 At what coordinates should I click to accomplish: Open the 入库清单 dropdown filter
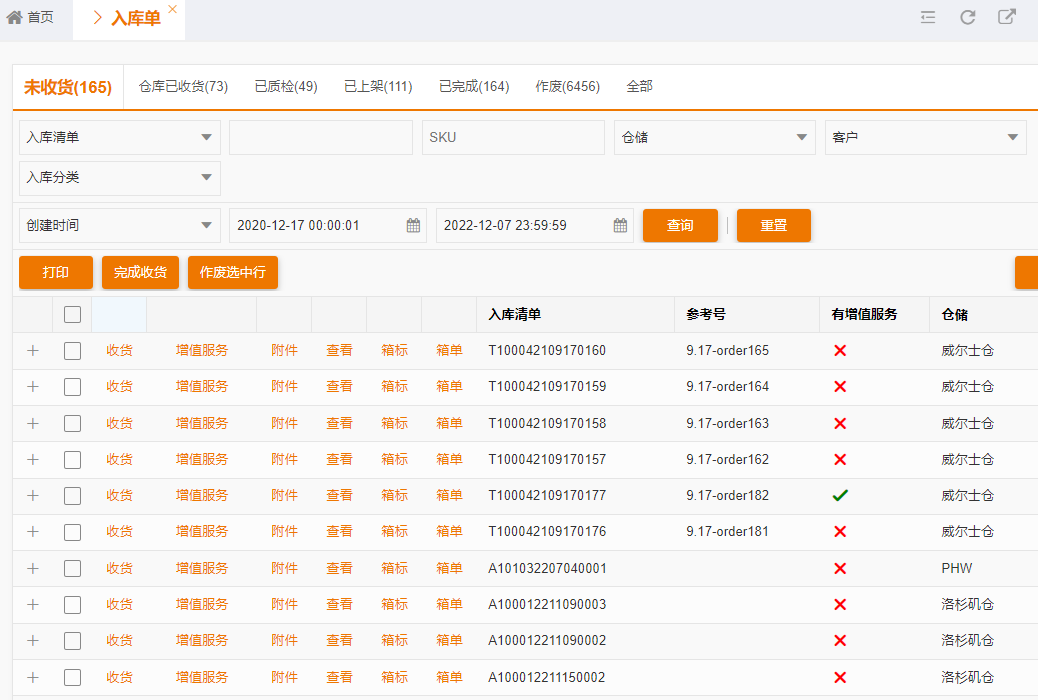coord(120,137)
